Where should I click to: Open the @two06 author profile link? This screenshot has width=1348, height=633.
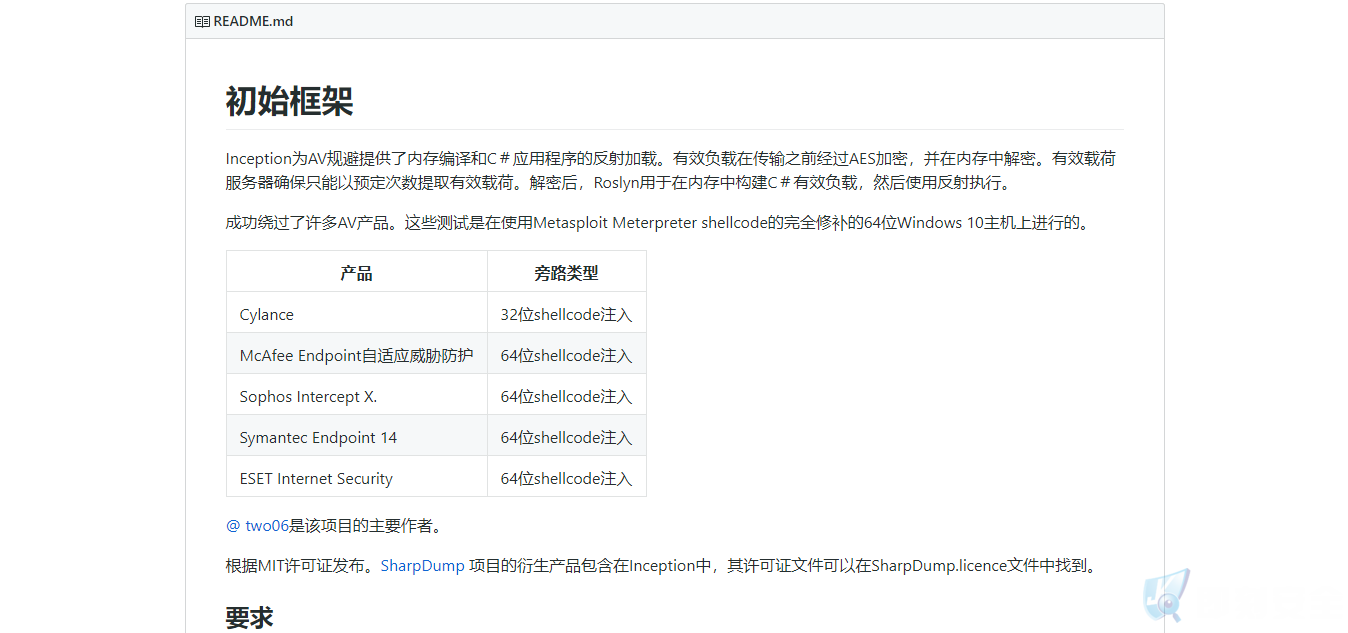point(257,525)
